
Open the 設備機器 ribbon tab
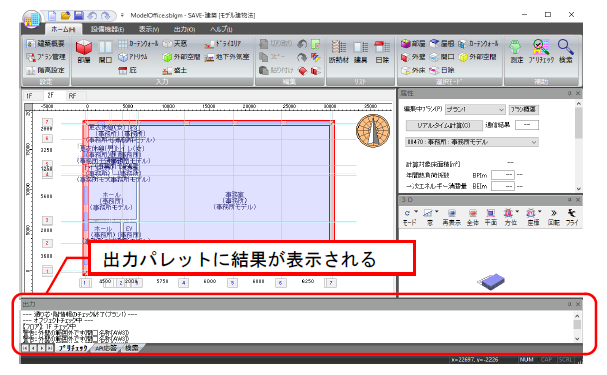point(107,29)
